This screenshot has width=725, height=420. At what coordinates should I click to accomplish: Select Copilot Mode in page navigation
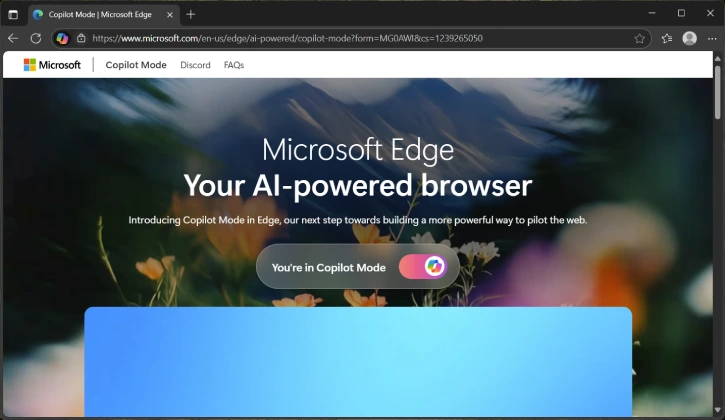click(x=136, y=65)
